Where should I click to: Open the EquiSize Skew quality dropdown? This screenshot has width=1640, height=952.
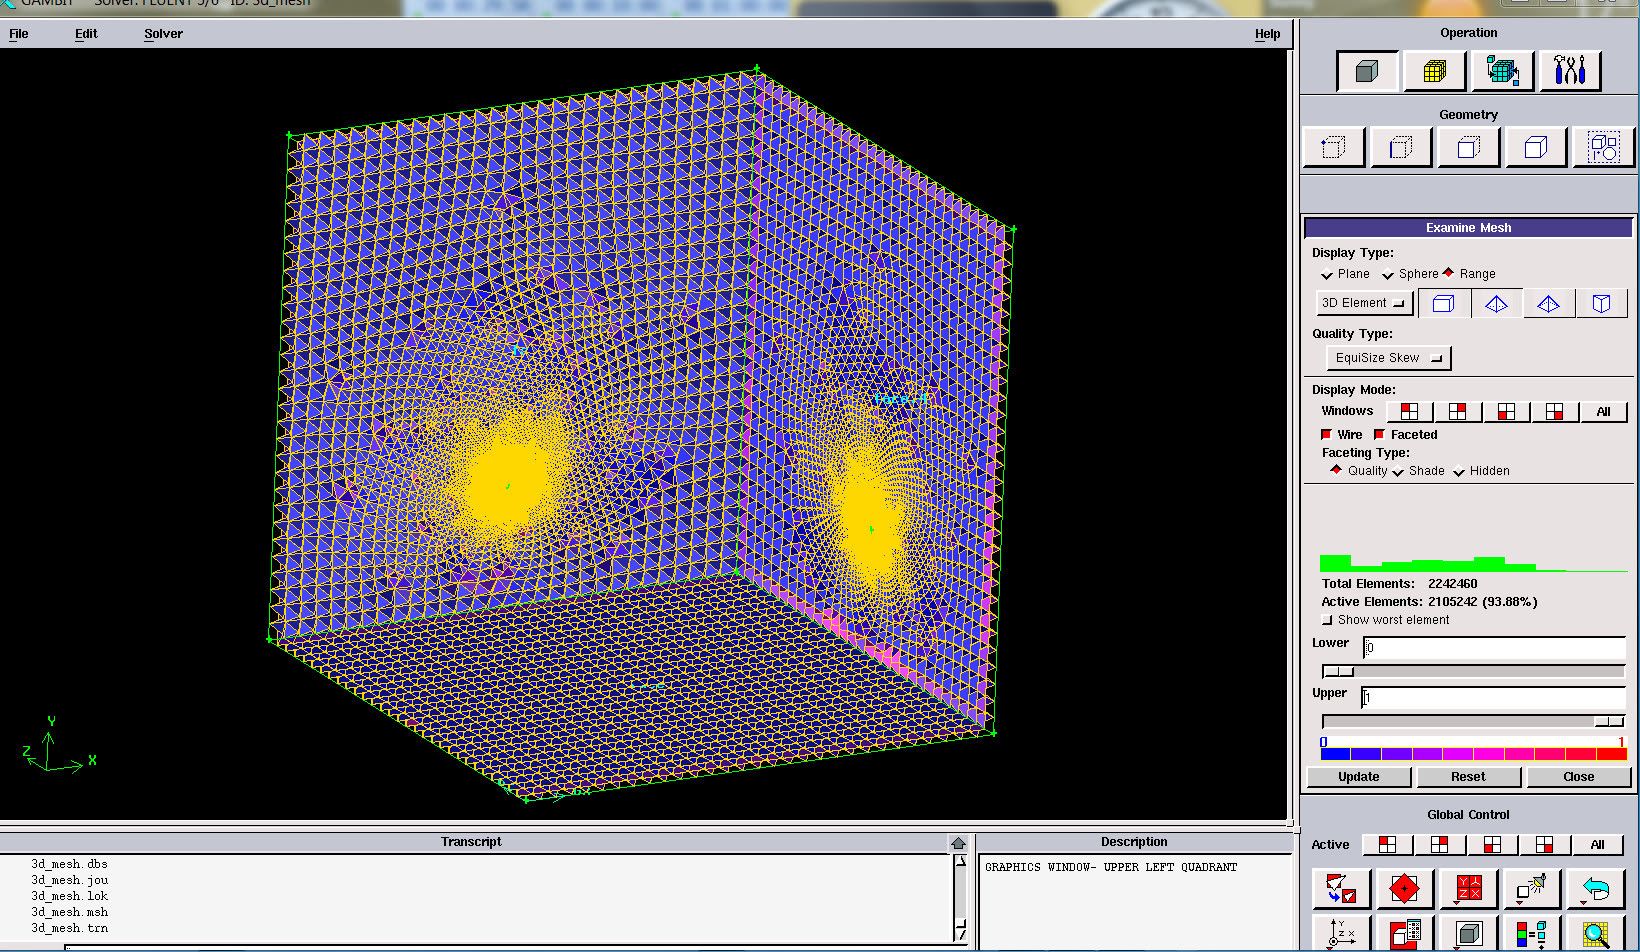pyautogui.click(x=1388, y=358)
